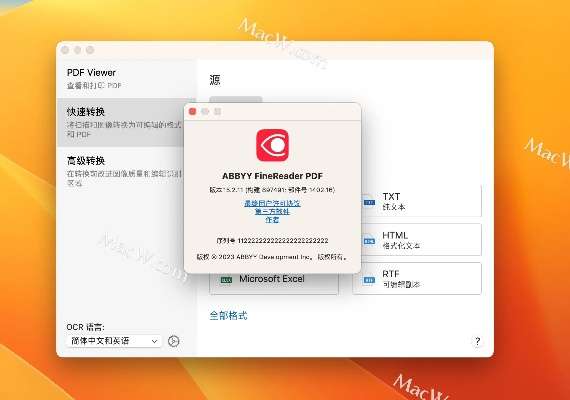Choose Microsoft Excel output format

274,283
